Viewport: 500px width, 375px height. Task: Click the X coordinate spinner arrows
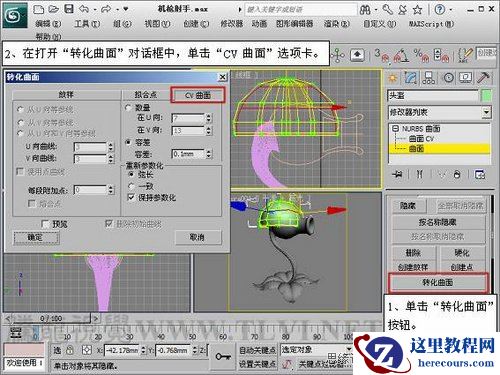coord(143,350)
